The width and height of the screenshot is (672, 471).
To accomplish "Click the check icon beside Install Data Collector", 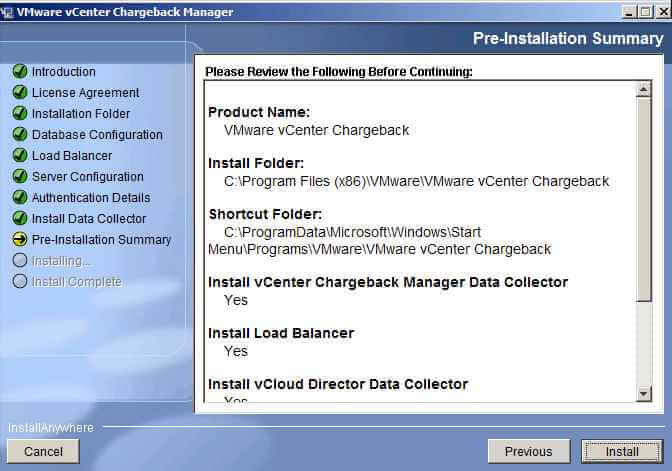I will point(20,219).
